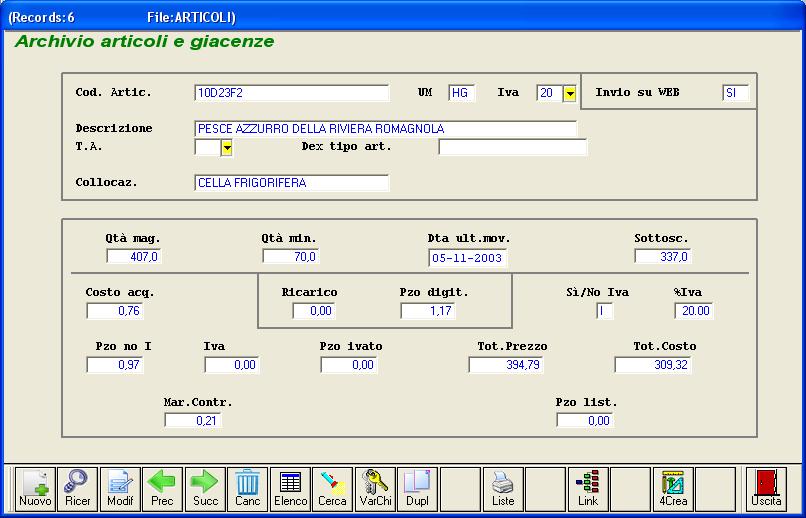Delete the record with the Canc trash icon
The image size is (806, 518).
click(248, 489)
